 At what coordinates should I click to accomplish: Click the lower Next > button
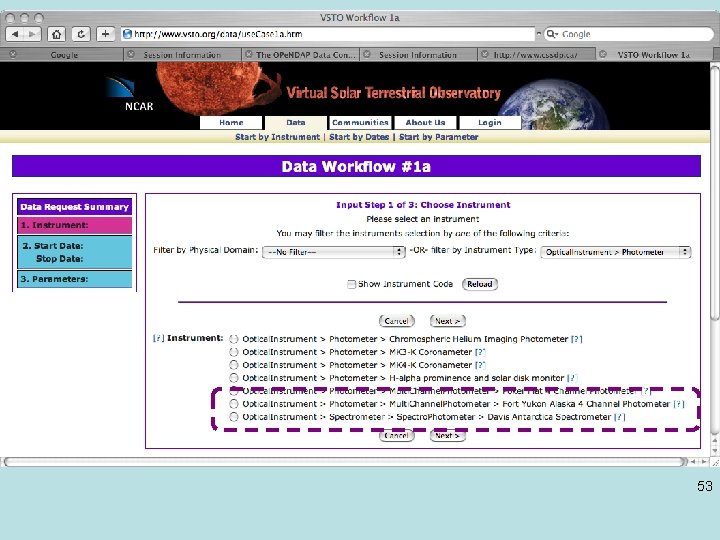click(x=448, y=435)
